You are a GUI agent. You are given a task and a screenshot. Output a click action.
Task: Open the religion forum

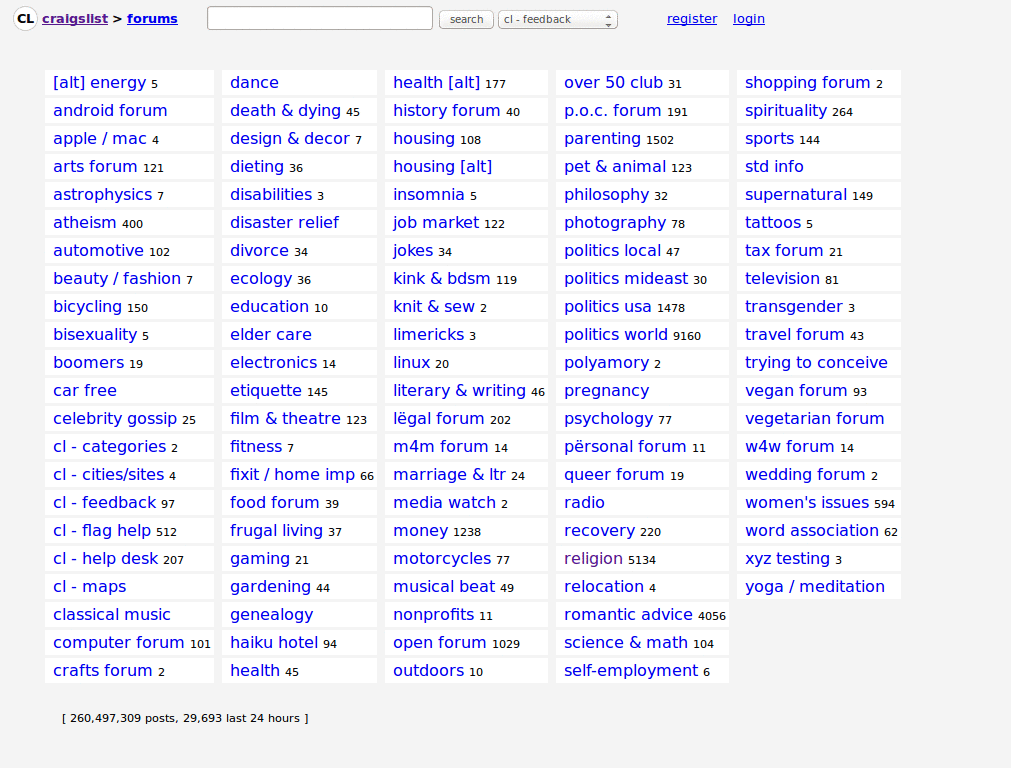coord(593,558)
